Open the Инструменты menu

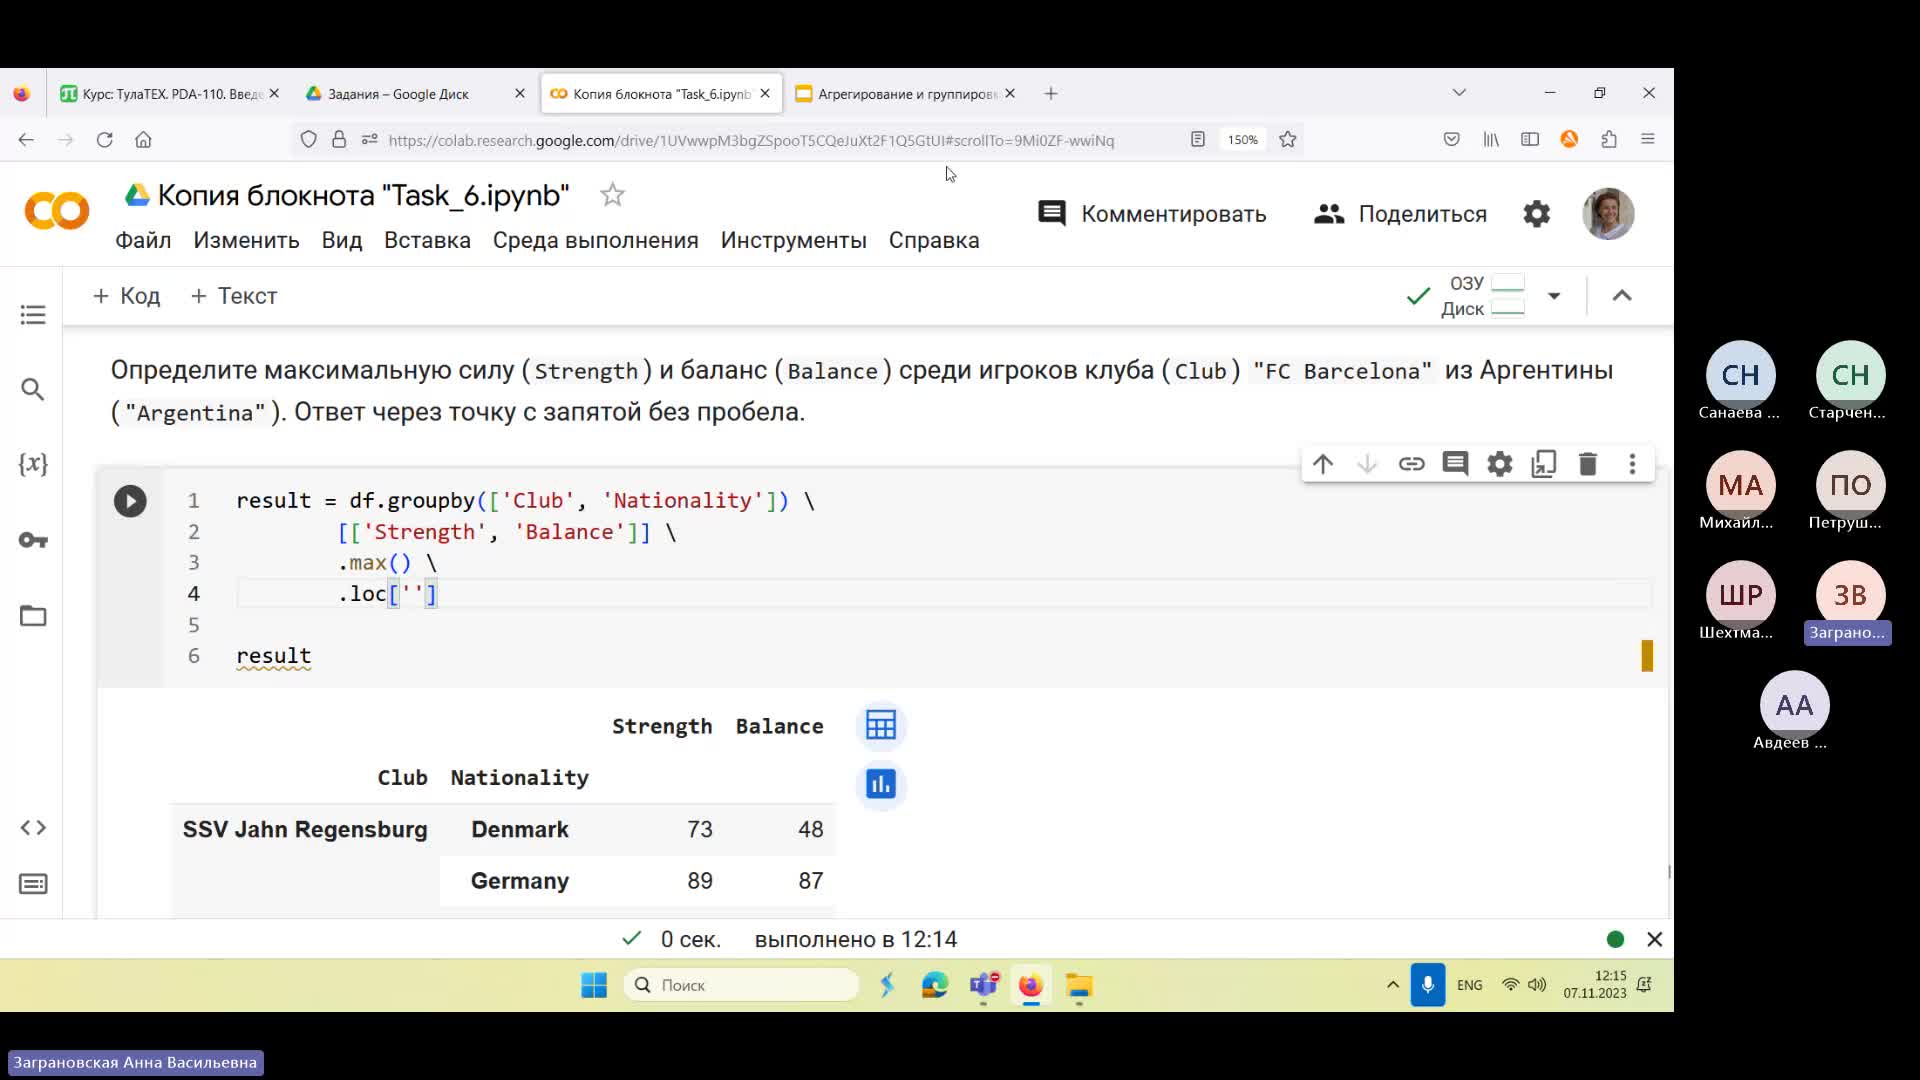coord(793,241)
